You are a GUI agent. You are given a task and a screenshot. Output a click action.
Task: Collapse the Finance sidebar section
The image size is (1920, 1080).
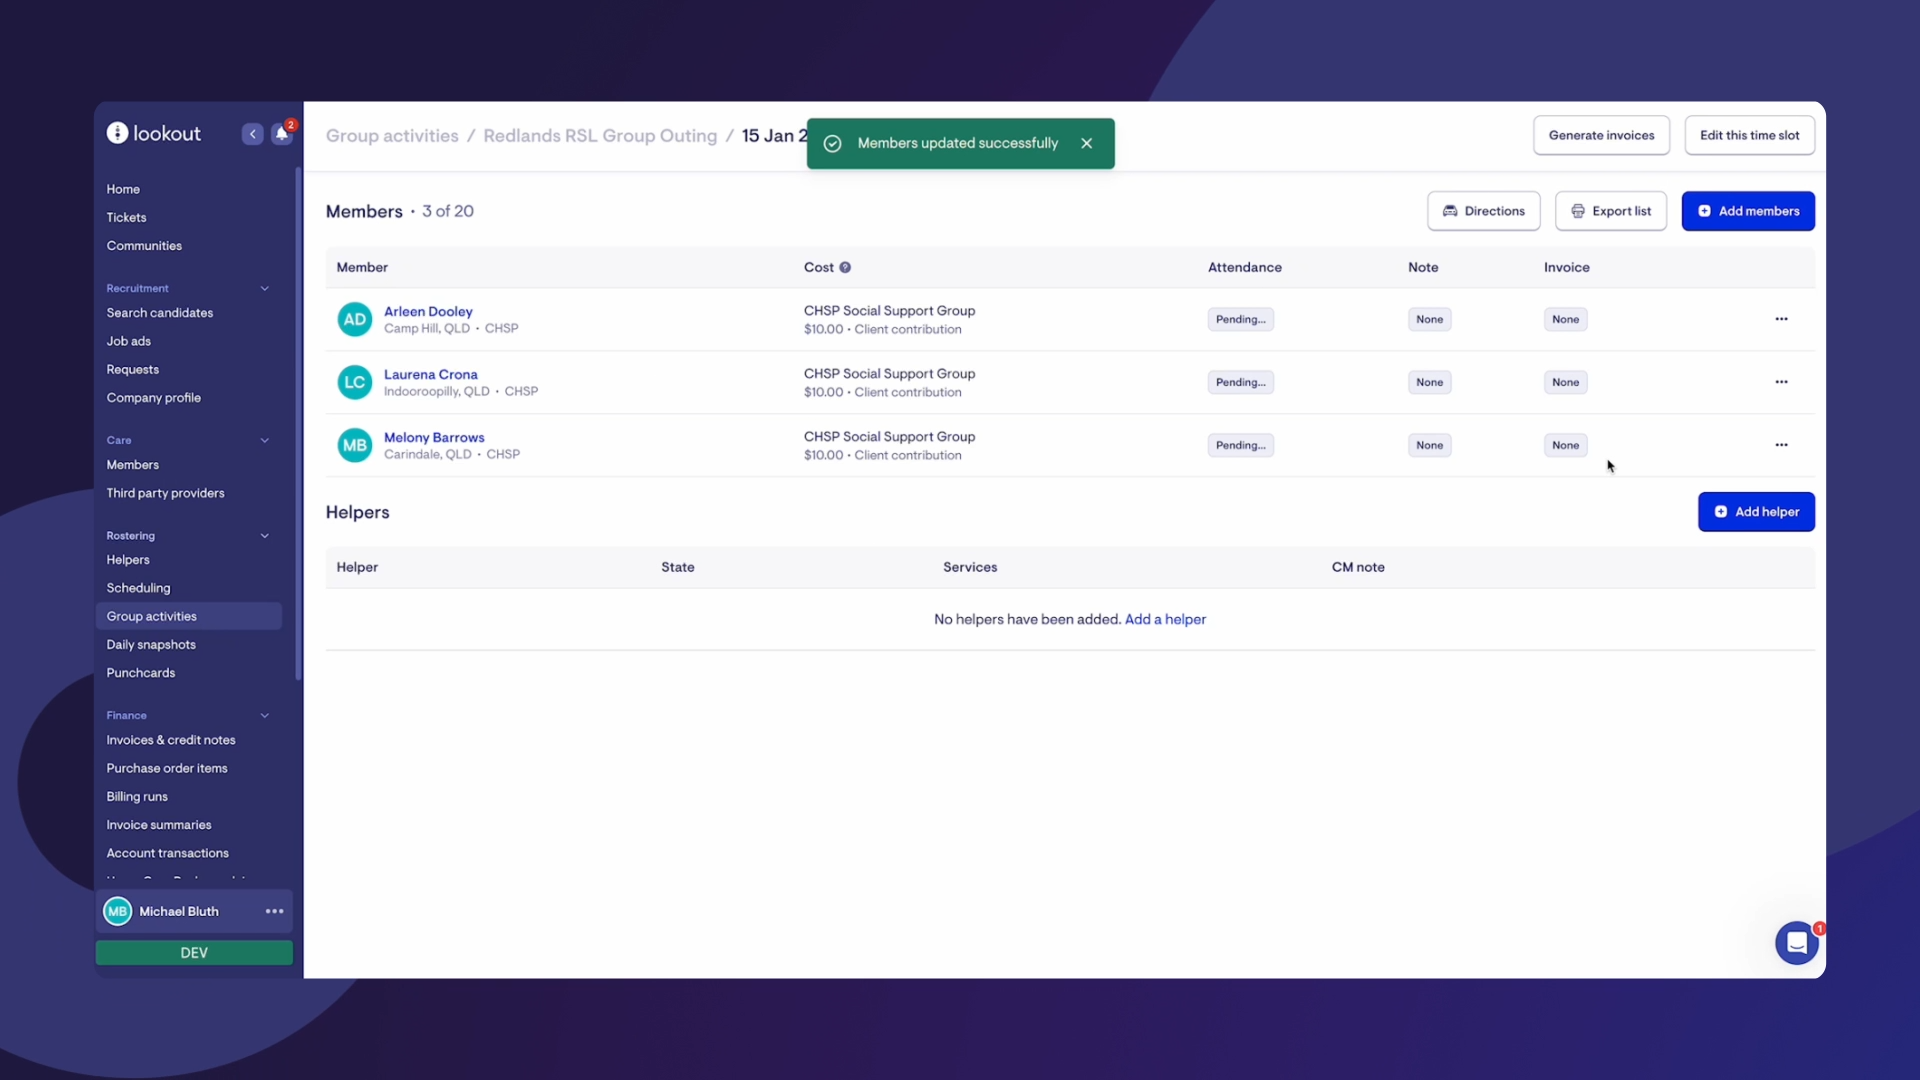coord(265,715)
